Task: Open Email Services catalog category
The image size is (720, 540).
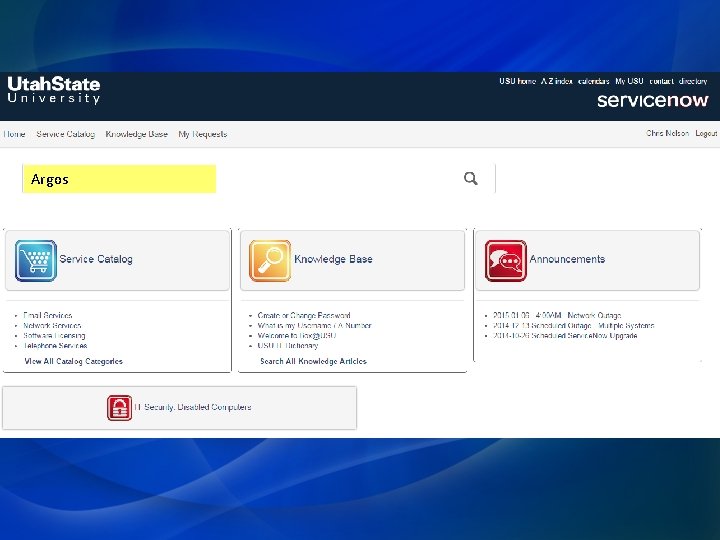Action: coord(48,315)
